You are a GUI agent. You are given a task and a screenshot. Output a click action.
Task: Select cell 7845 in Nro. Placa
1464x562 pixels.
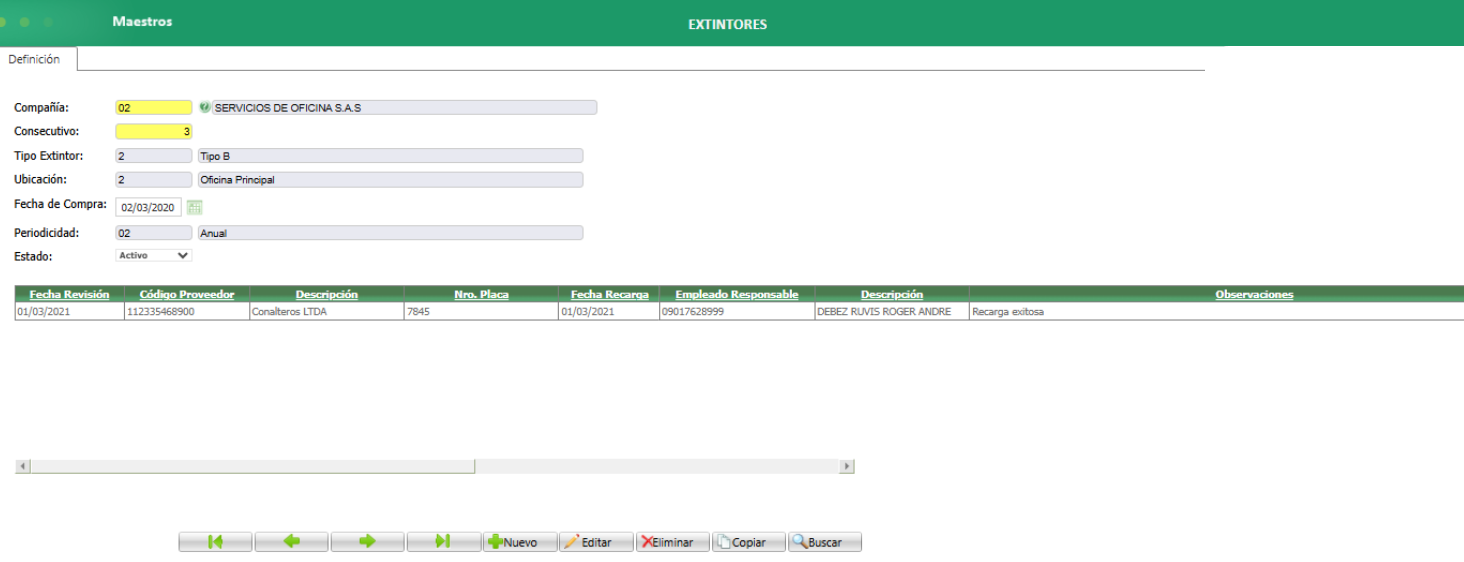pyautogui.click(x=481, y=312)
